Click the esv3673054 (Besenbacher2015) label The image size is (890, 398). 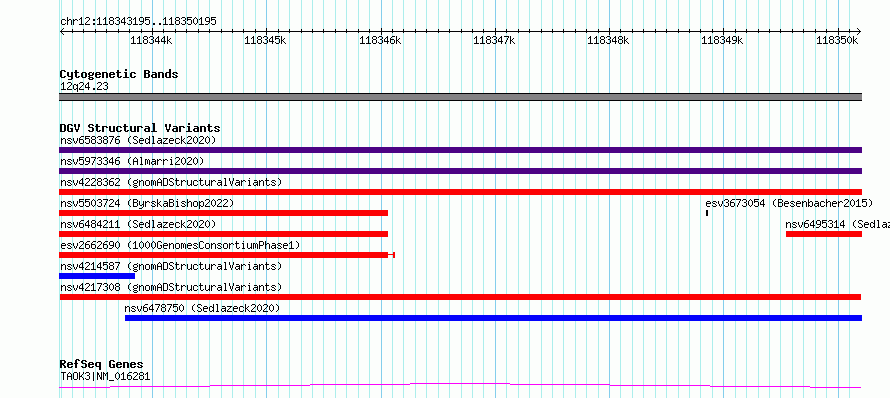click(x=789, y=203)
